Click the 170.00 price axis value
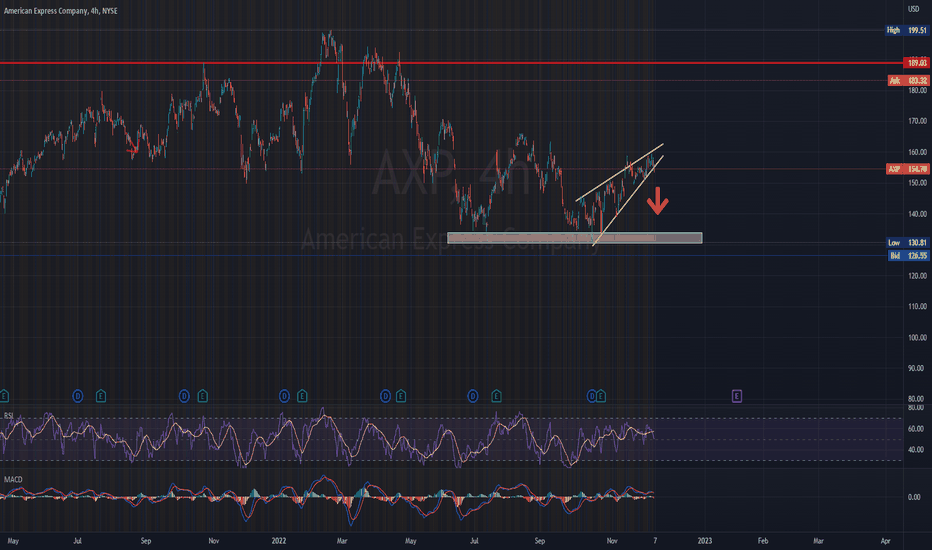 [917, 121]
